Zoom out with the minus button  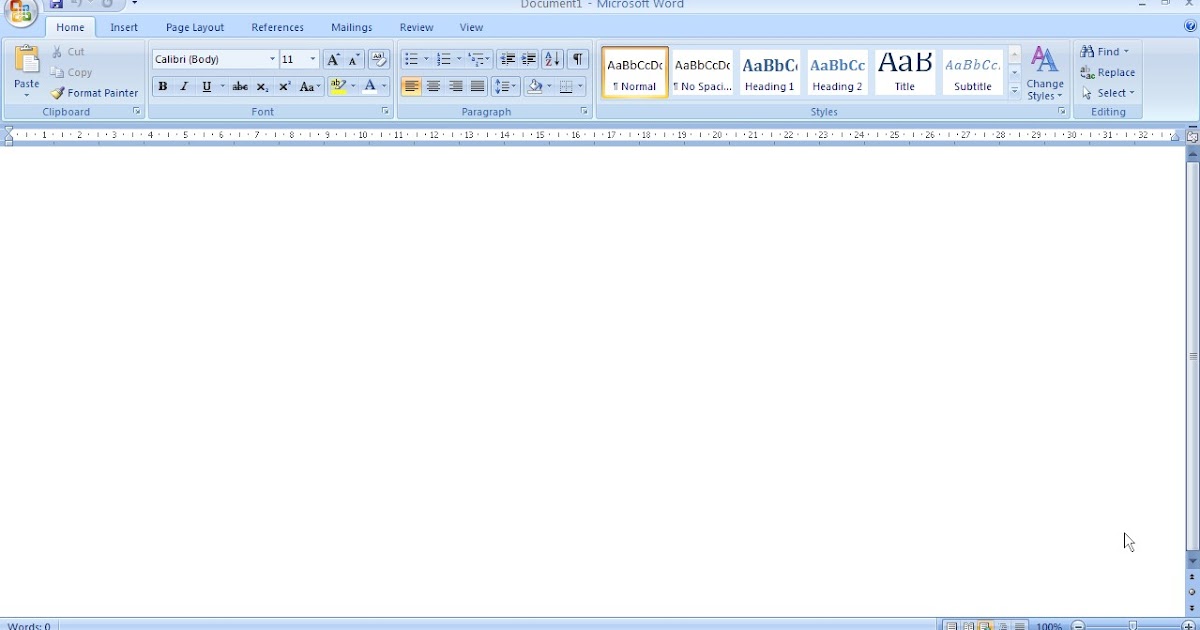point(1078,625)
